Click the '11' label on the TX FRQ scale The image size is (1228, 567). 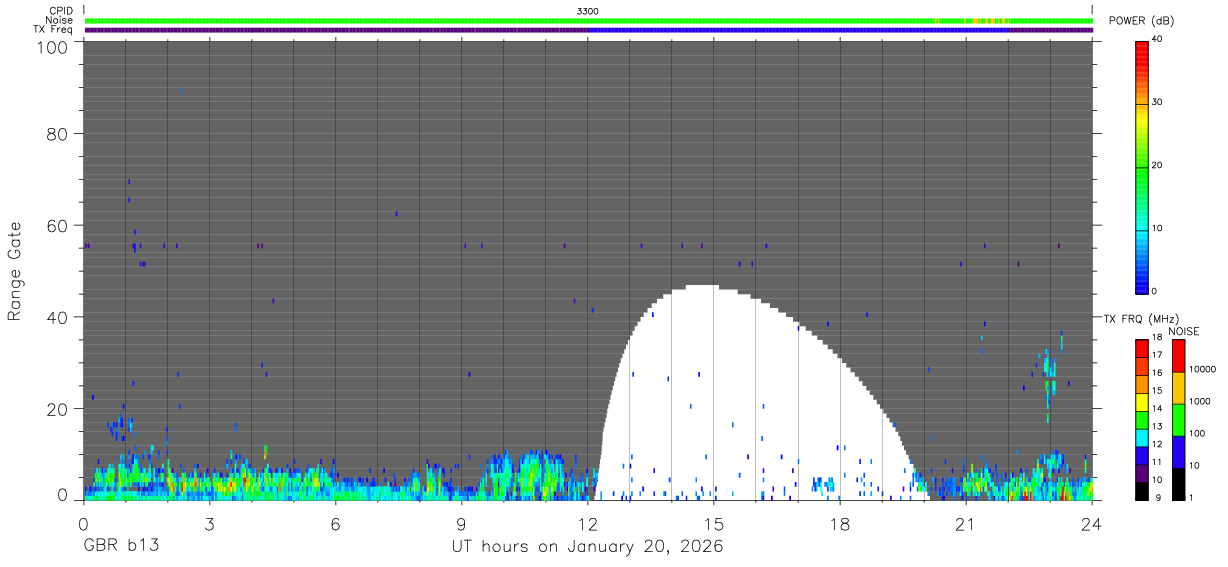[1156, 462]
